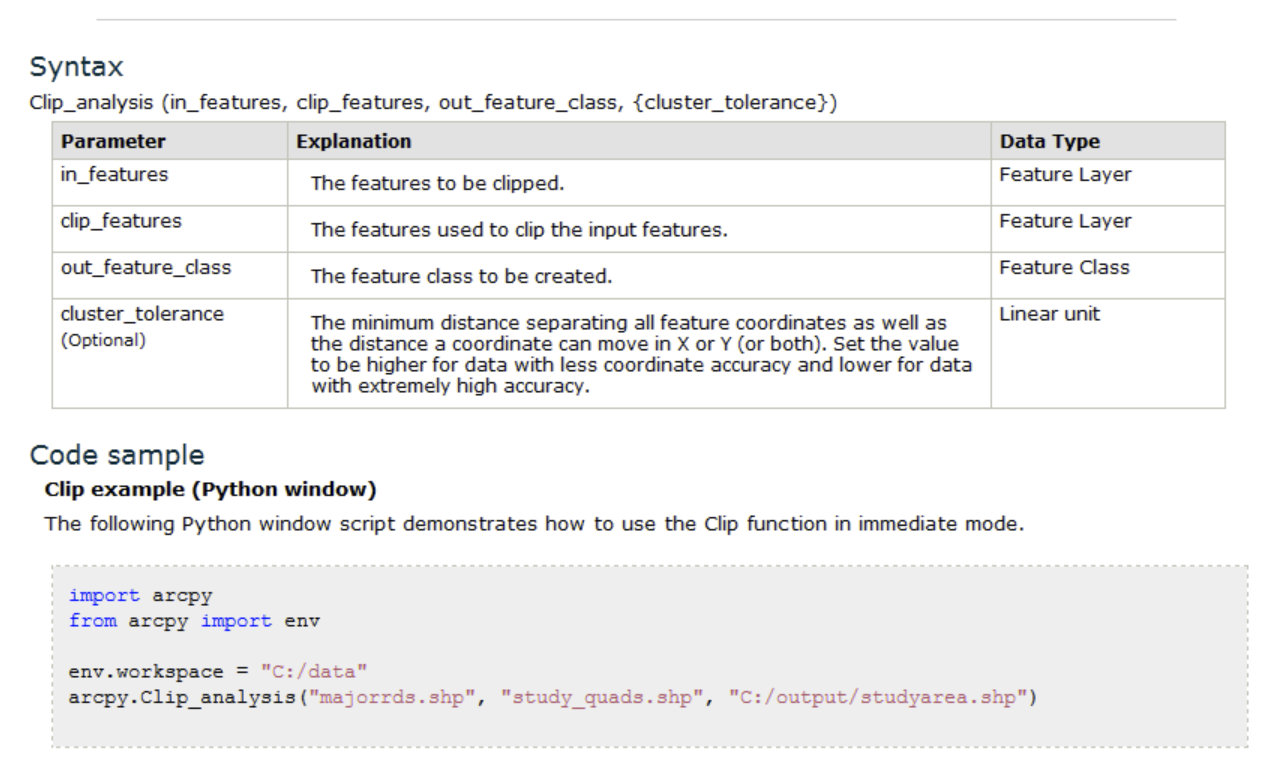
Task: Click the "majorrds.shp" string argument
Action: tap(392, 697)
